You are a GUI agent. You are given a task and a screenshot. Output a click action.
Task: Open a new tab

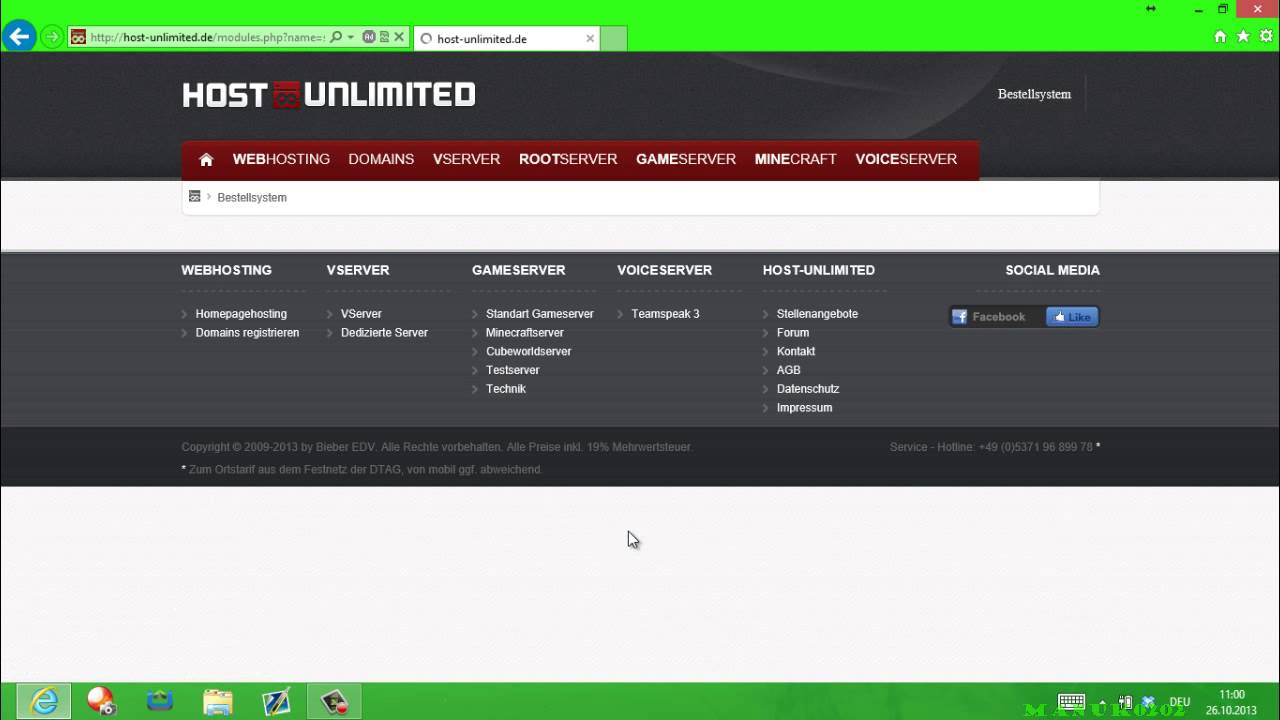click(614, 39)
